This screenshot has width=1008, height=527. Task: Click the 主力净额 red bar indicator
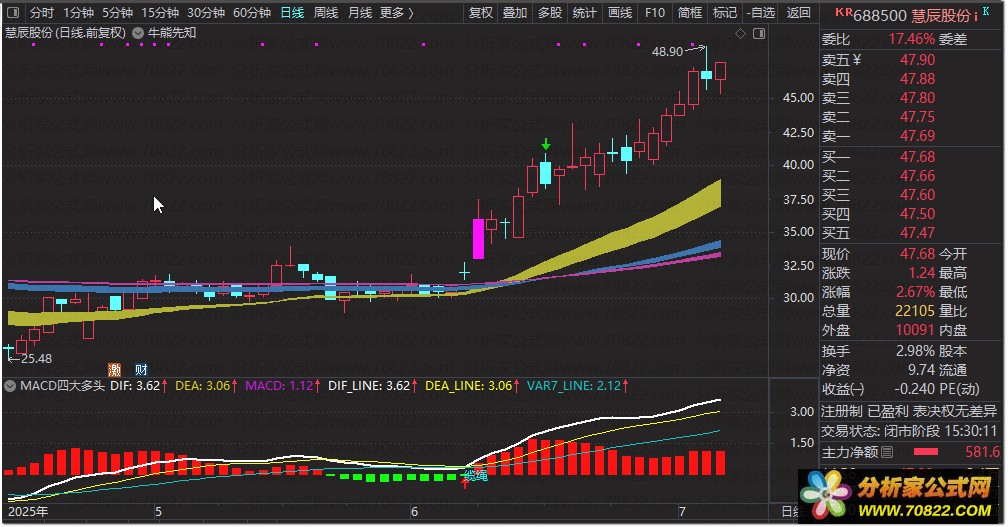point(925,452)
